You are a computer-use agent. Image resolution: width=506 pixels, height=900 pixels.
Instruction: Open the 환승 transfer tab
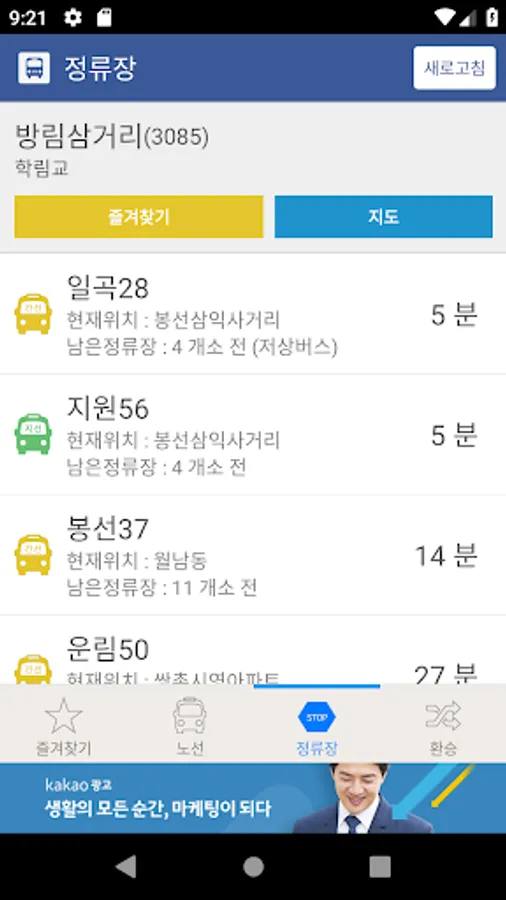(443, 726)
